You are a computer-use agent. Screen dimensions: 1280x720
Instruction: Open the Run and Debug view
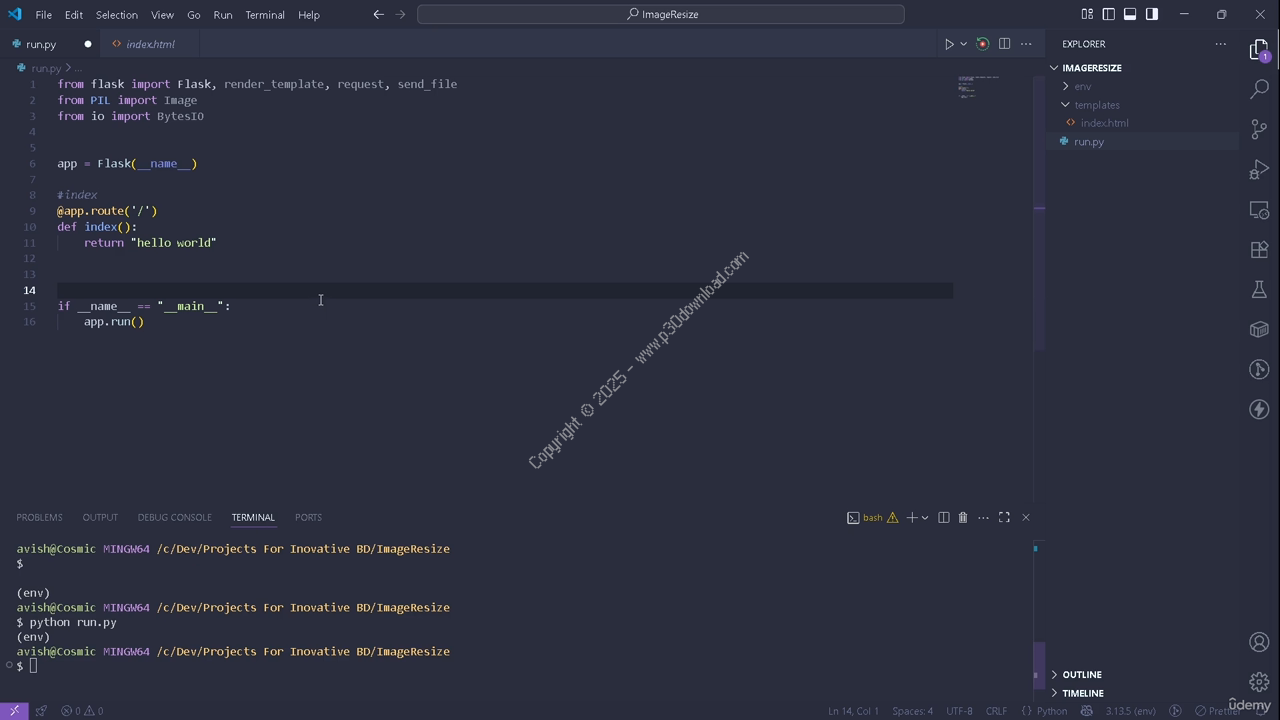pos(1259,170)
